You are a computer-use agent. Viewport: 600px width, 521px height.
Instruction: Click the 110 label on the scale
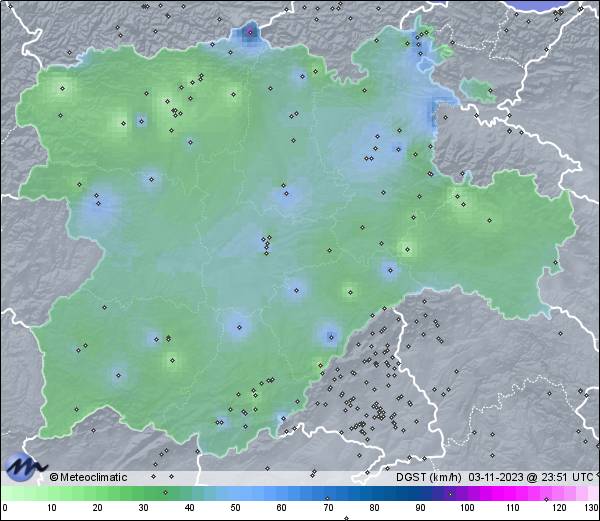pyautogui.click(x=513, y=508)
